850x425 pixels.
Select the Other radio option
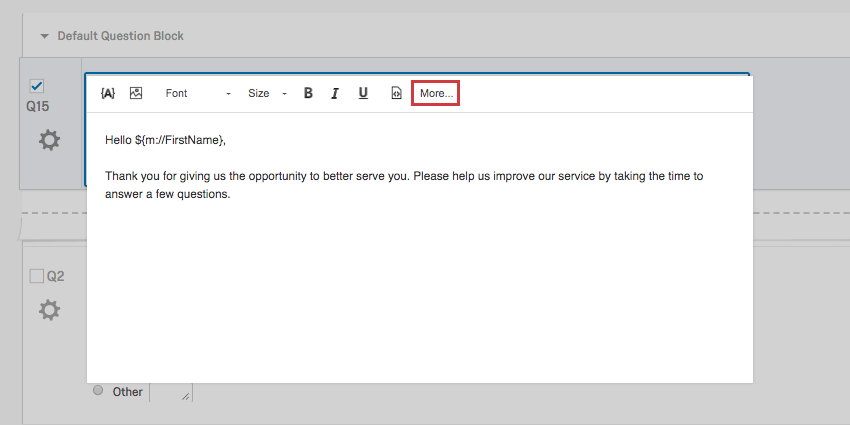98,390
